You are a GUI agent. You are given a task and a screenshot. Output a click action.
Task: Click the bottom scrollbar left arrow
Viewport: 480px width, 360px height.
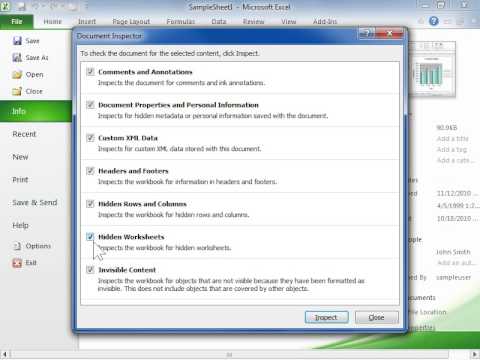(5, 354)
